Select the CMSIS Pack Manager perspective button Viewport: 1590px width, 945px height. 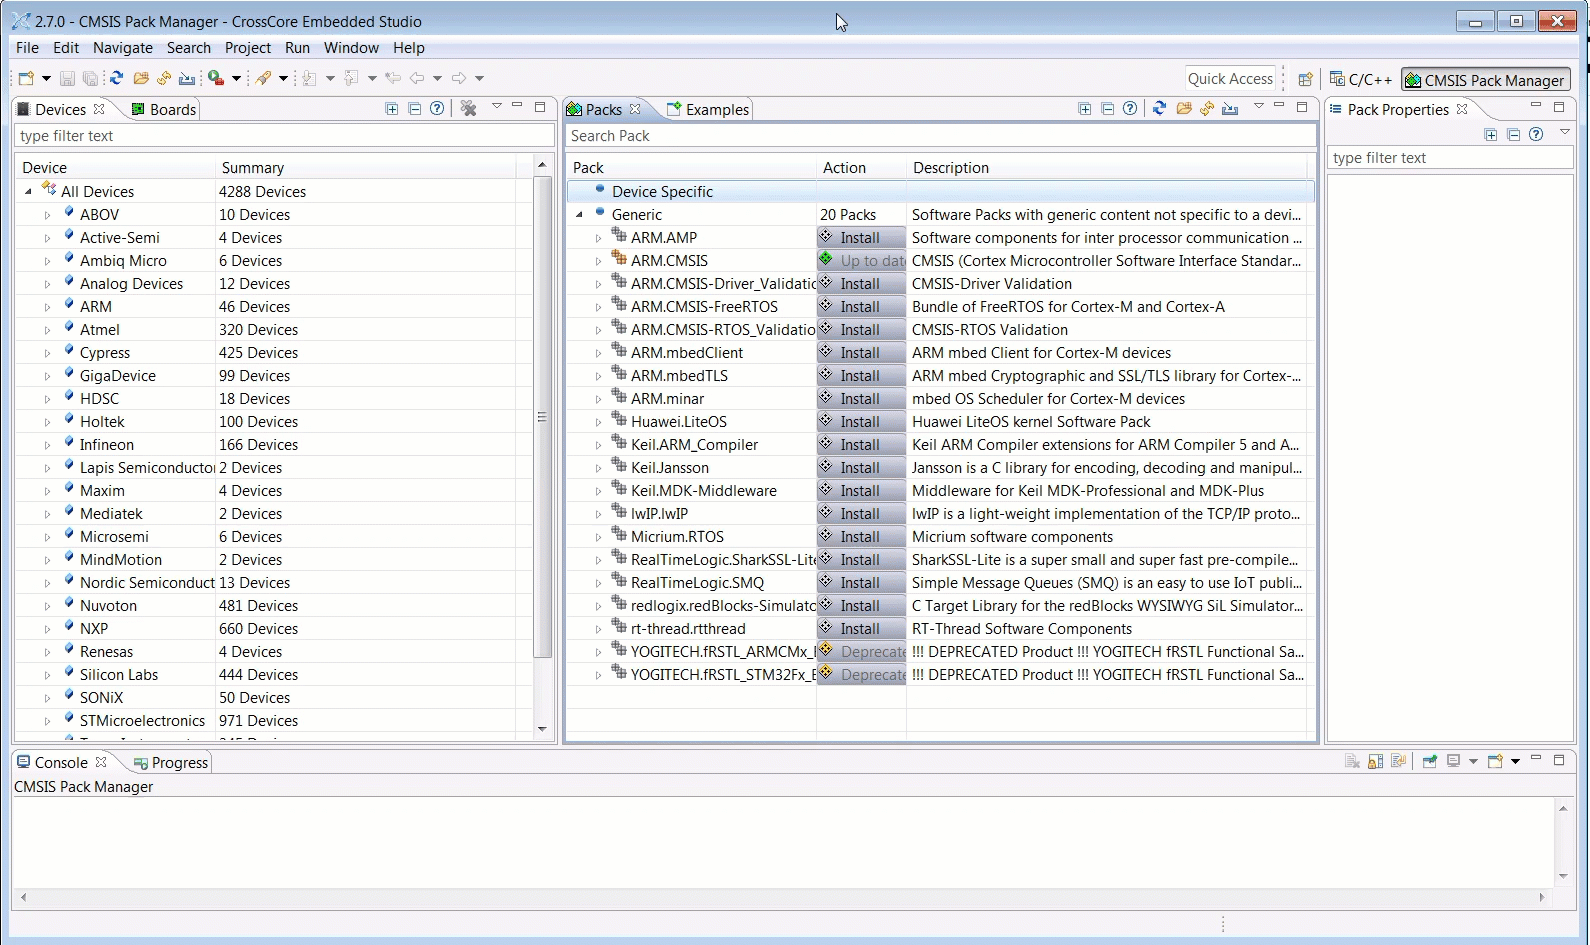(x=1486, y=80)
